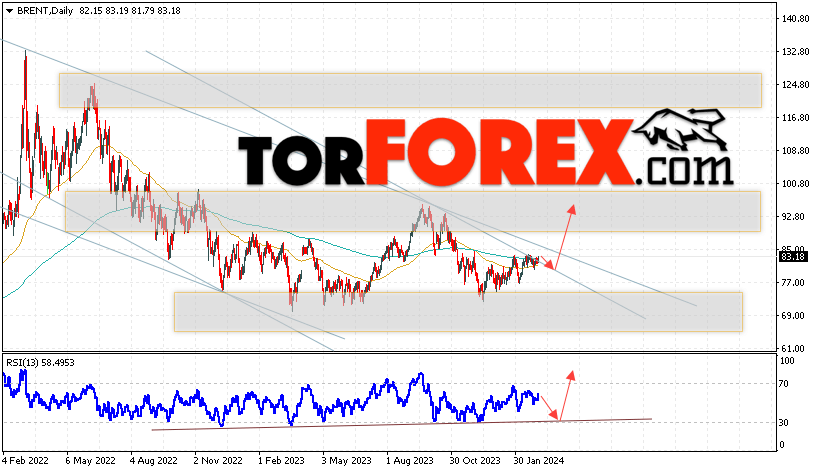816x472 pixels.
Task: Click the RSI scale value 30
Action: [784, 423]
